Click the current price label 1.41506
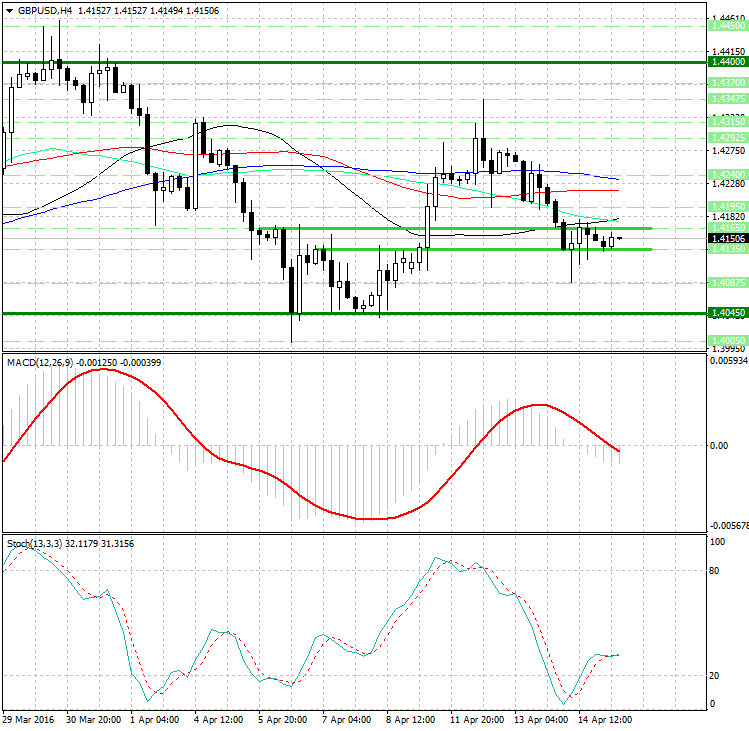The width and height of the screenshot is (749, 731). [725, 239]
